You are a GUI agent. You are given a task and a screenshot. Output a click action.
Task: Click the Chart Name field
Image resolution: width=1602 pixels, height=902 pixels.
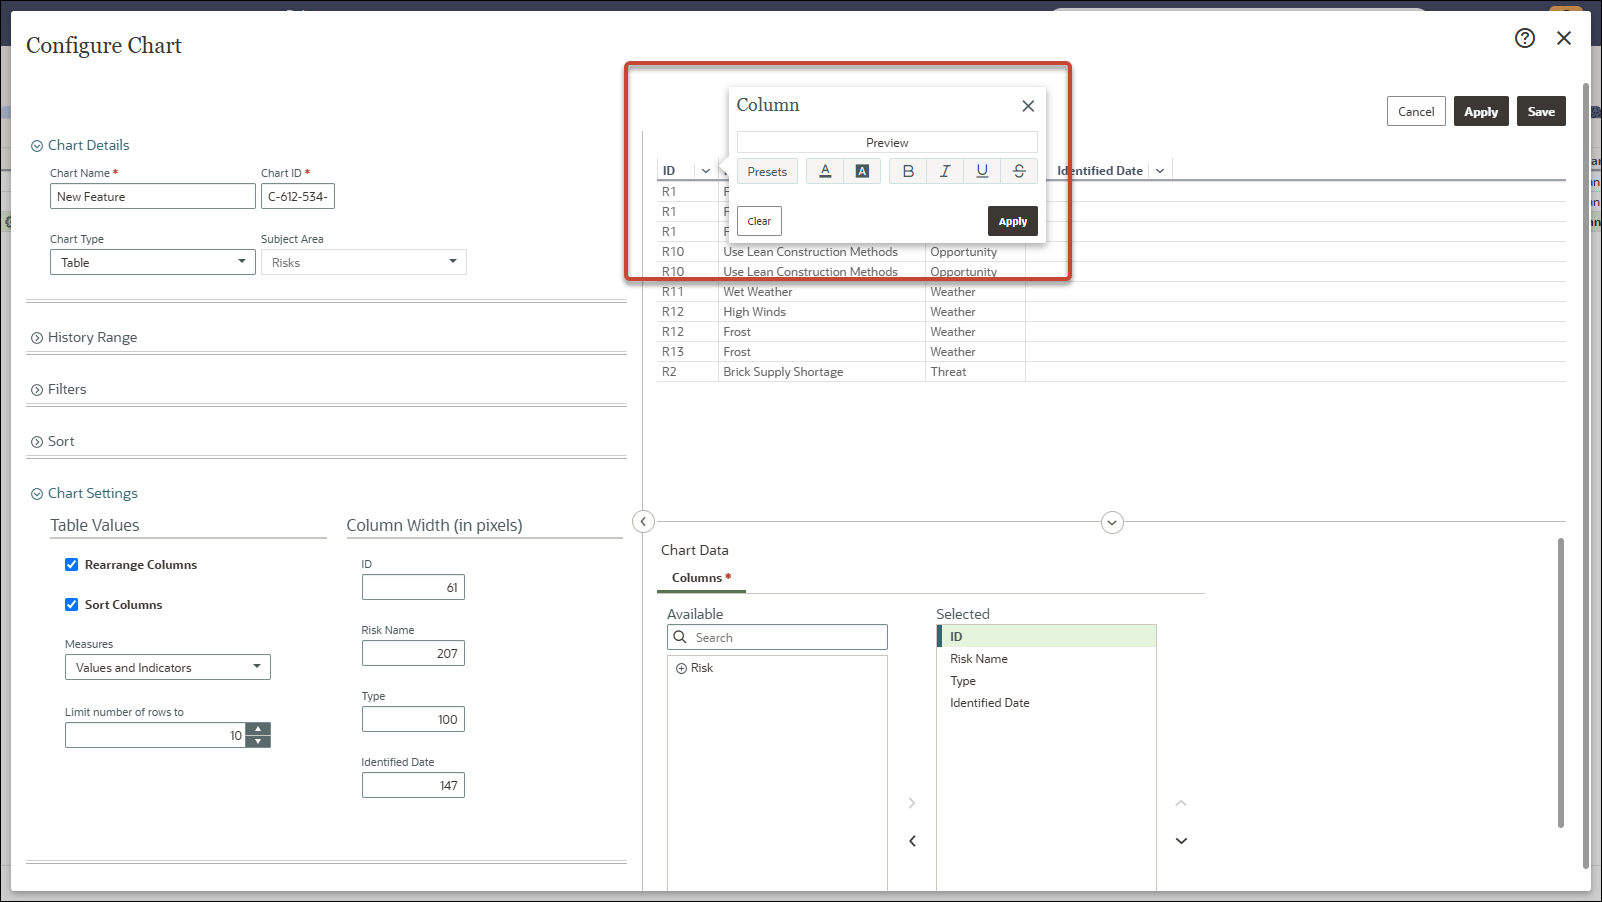[153, 196]
